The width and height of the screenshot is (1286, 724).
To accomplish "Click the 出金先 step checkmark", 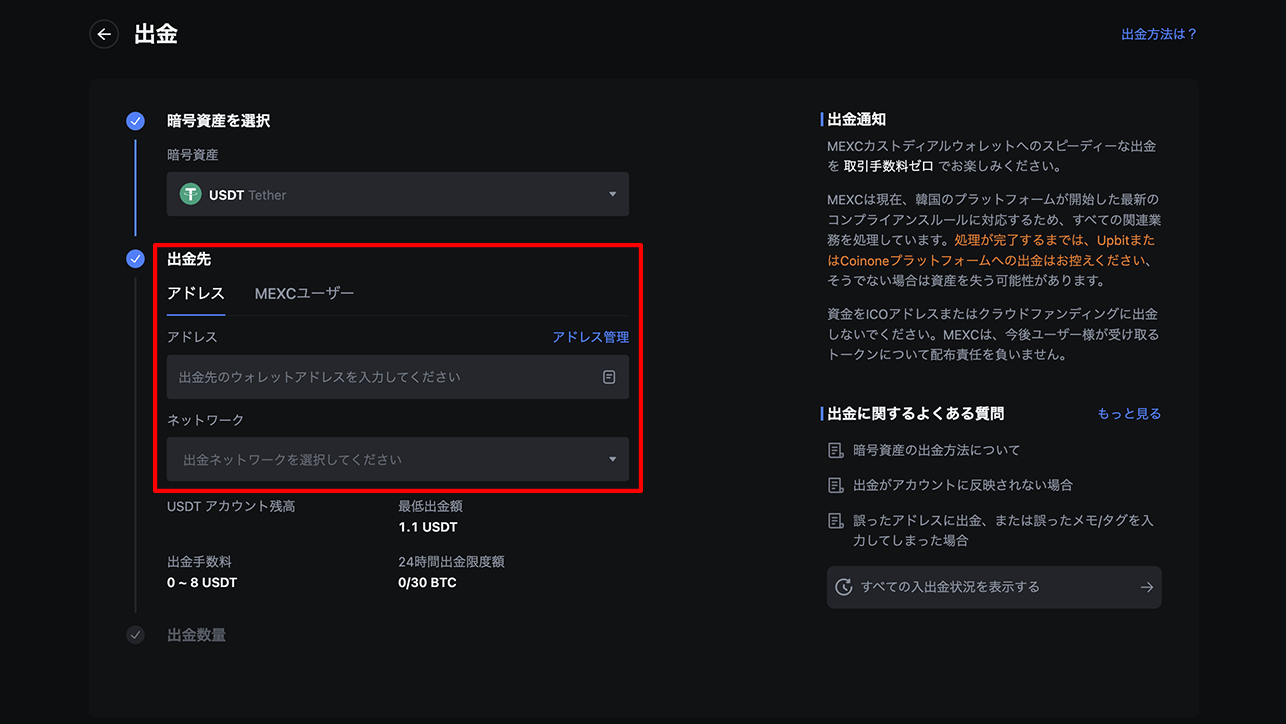I will (136, 259).
